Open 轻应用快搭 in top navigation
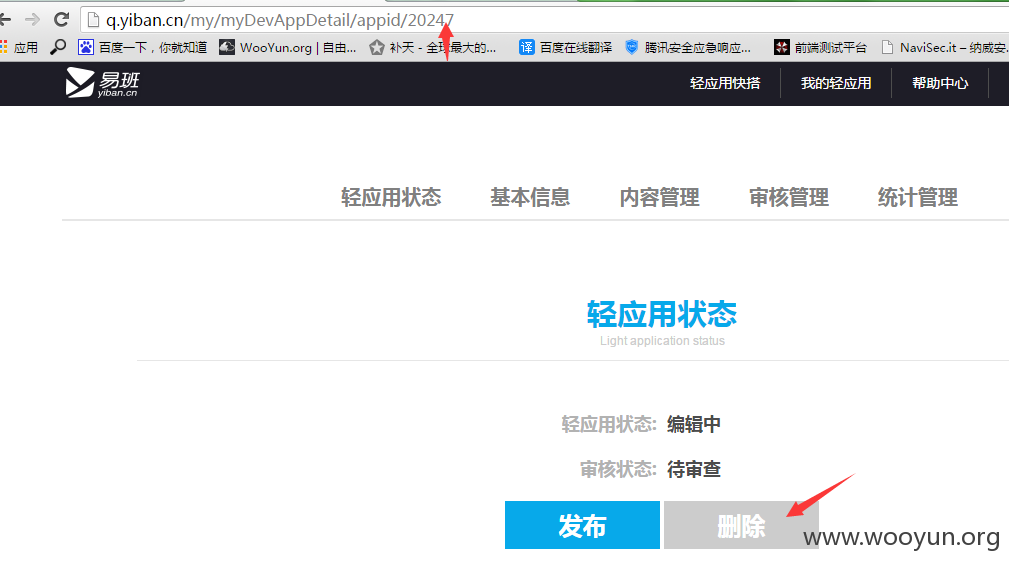The height and width of the screenshot is (566, 1009). 725,84
